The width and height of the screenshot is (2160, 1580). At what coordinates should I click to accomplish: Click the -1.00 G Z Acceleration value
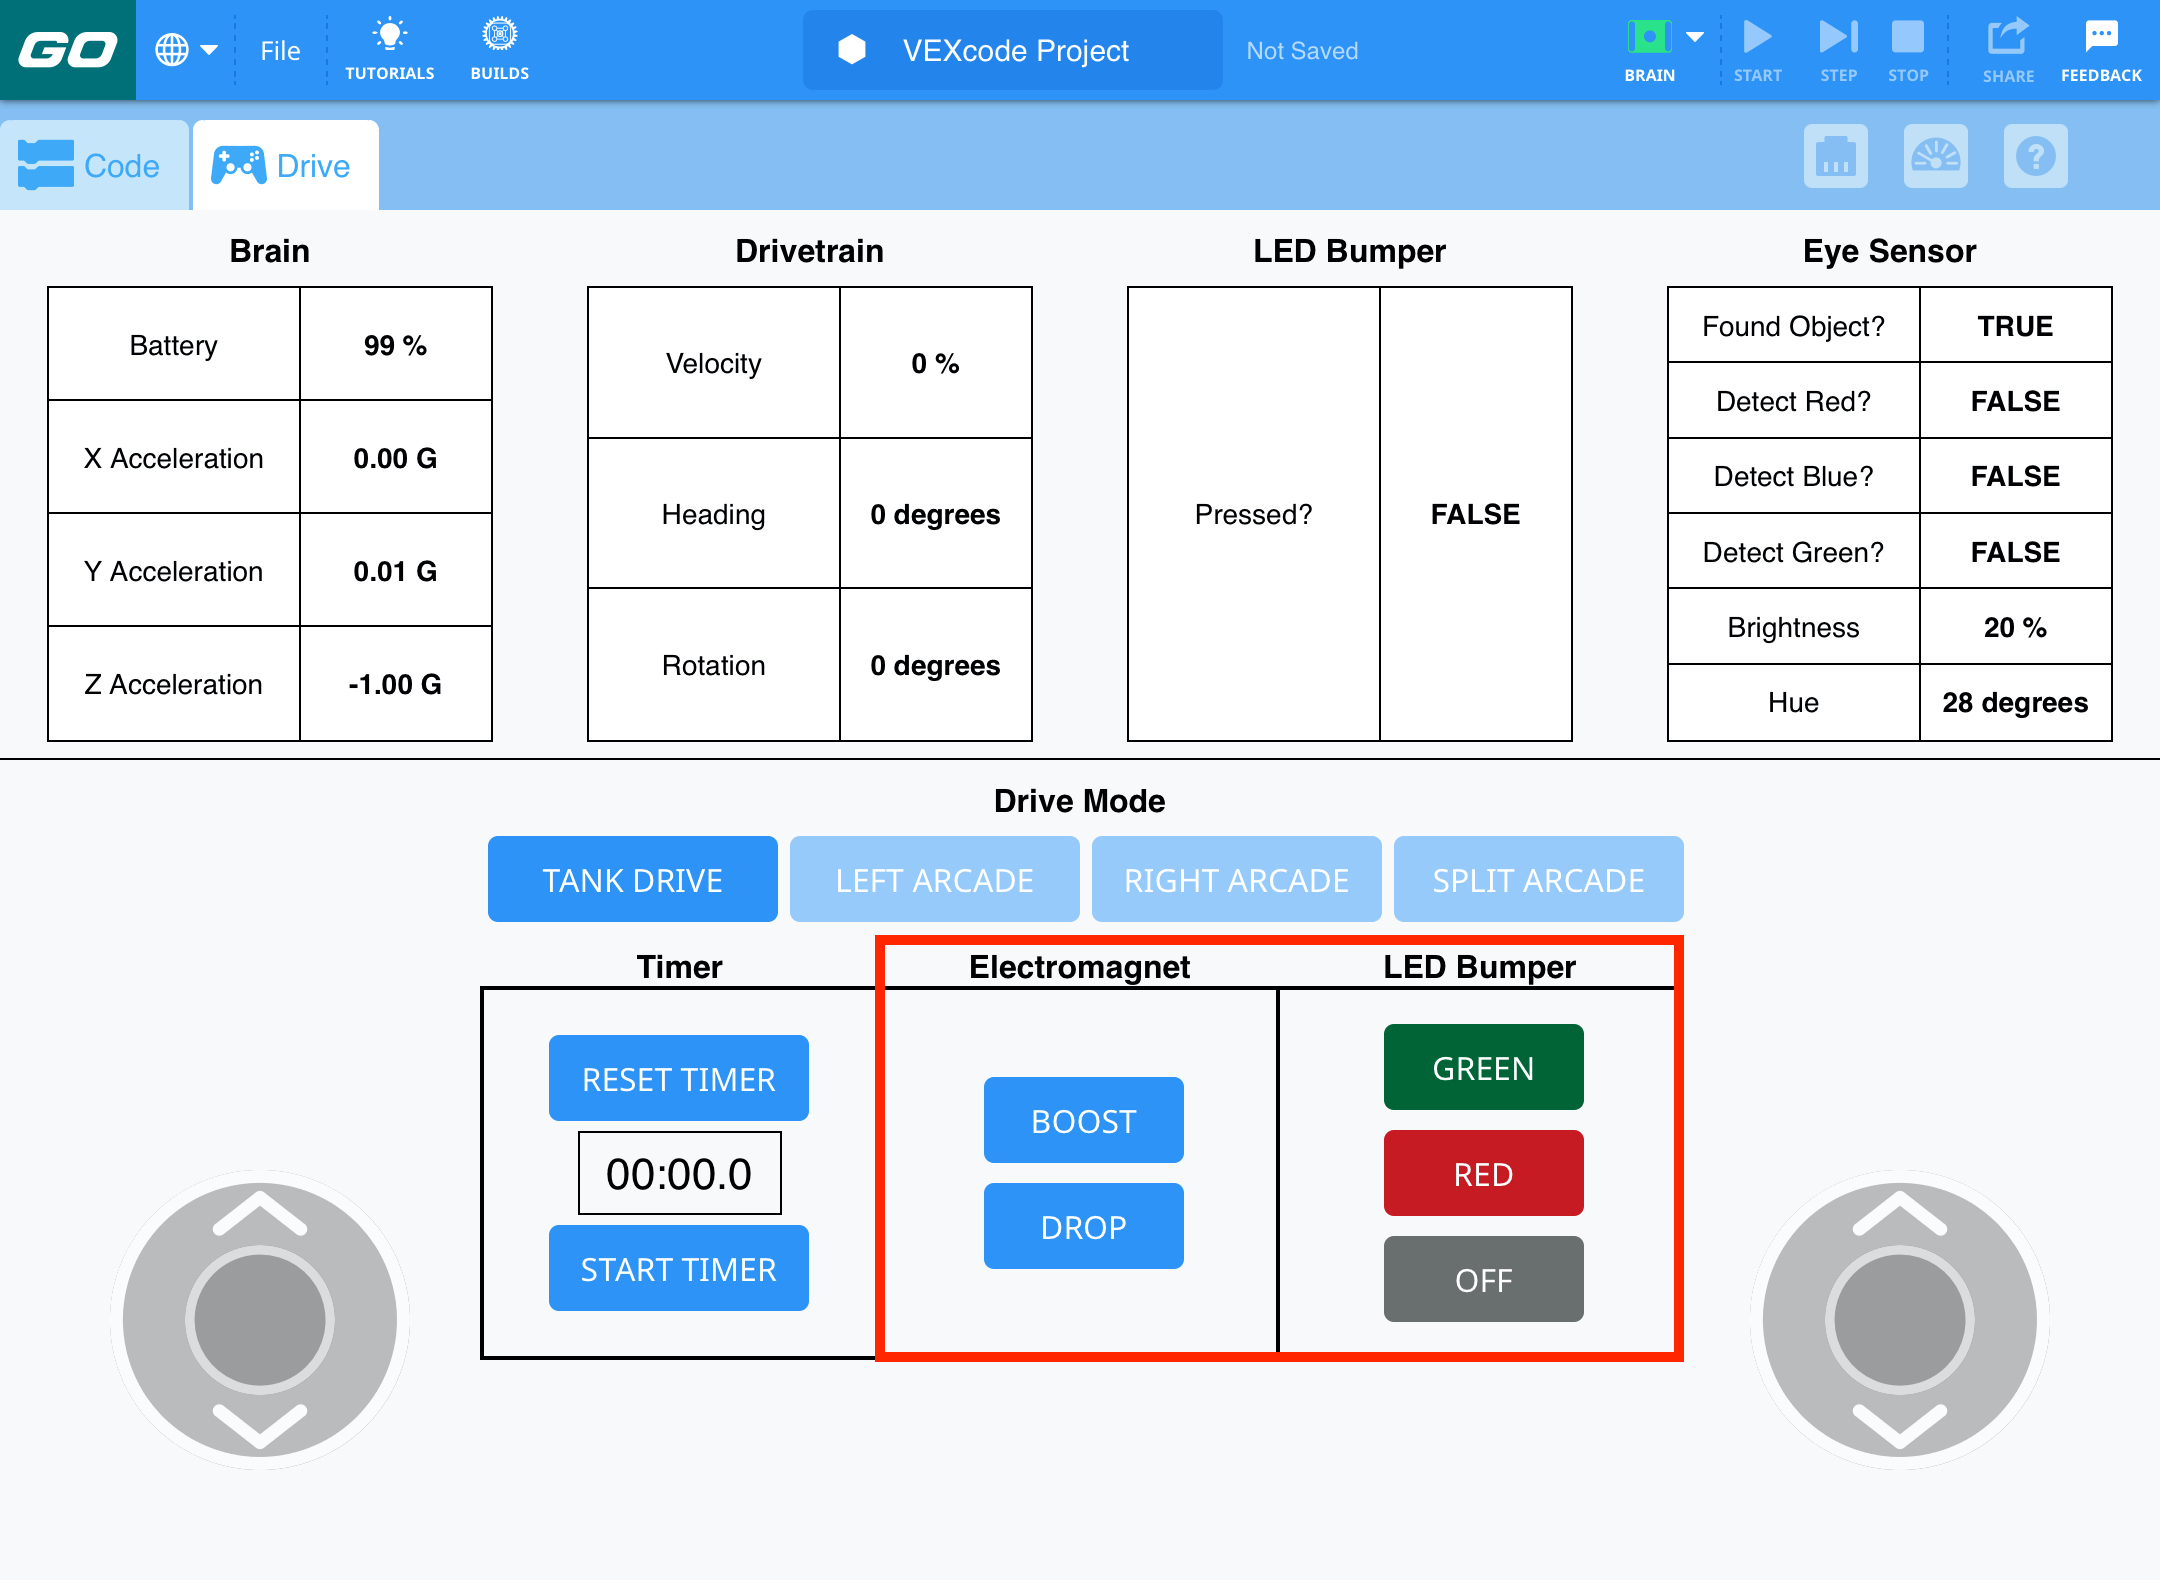[395, 684]
